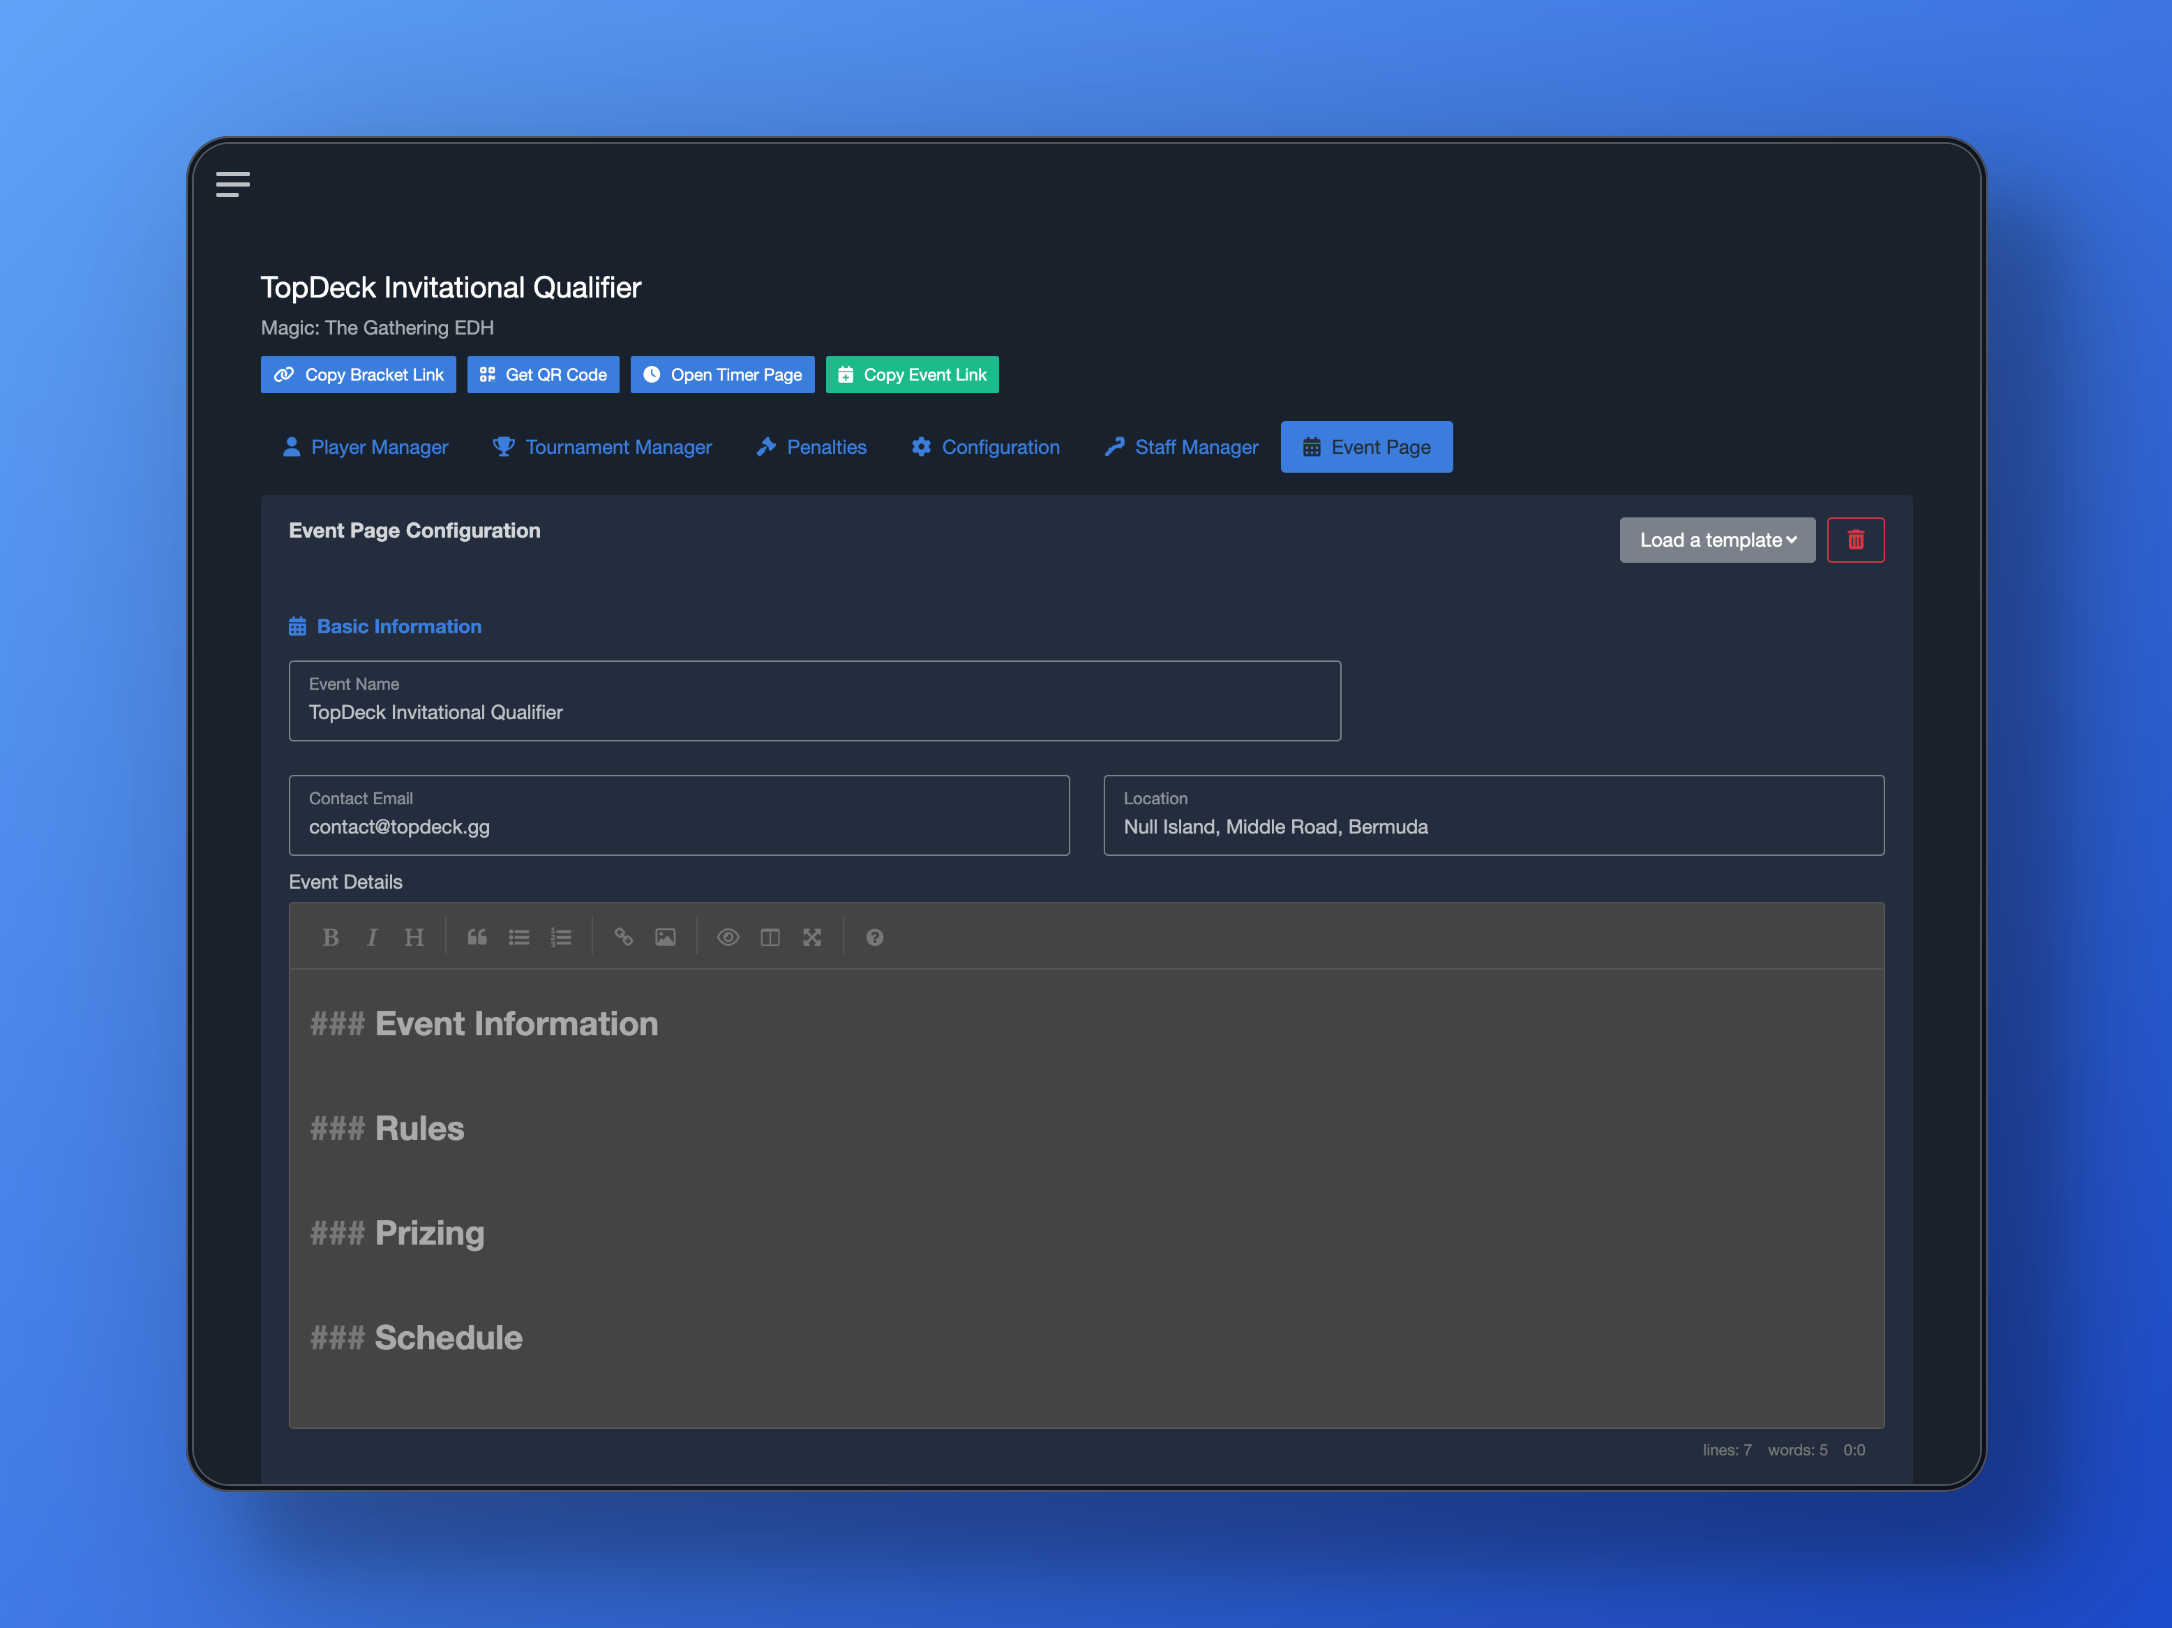Insert a bulleted list in editor
This screenshot has height=1628, width=2172.
(x=519, y=937)
